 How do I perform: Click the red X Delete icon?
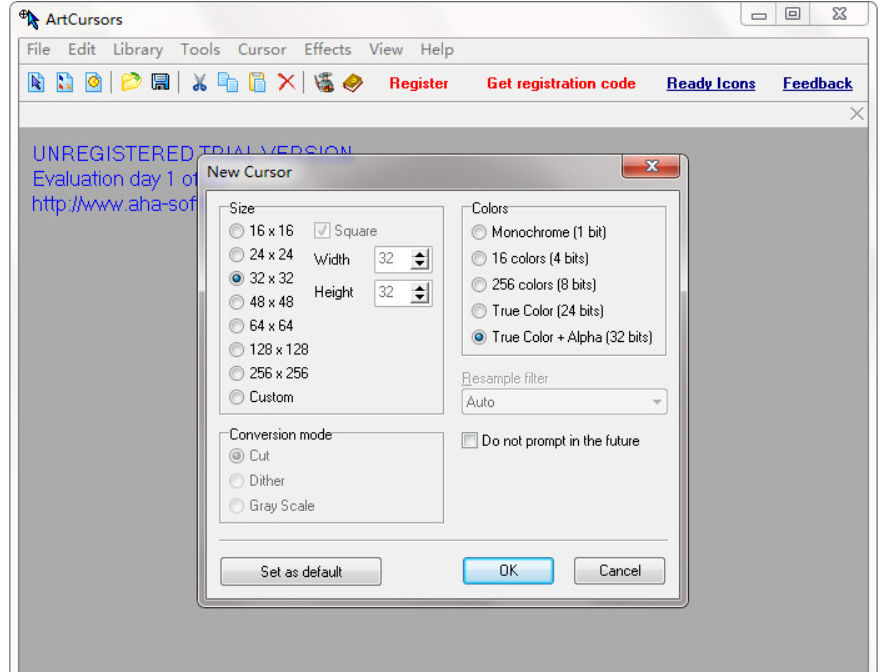coord(286,83)
